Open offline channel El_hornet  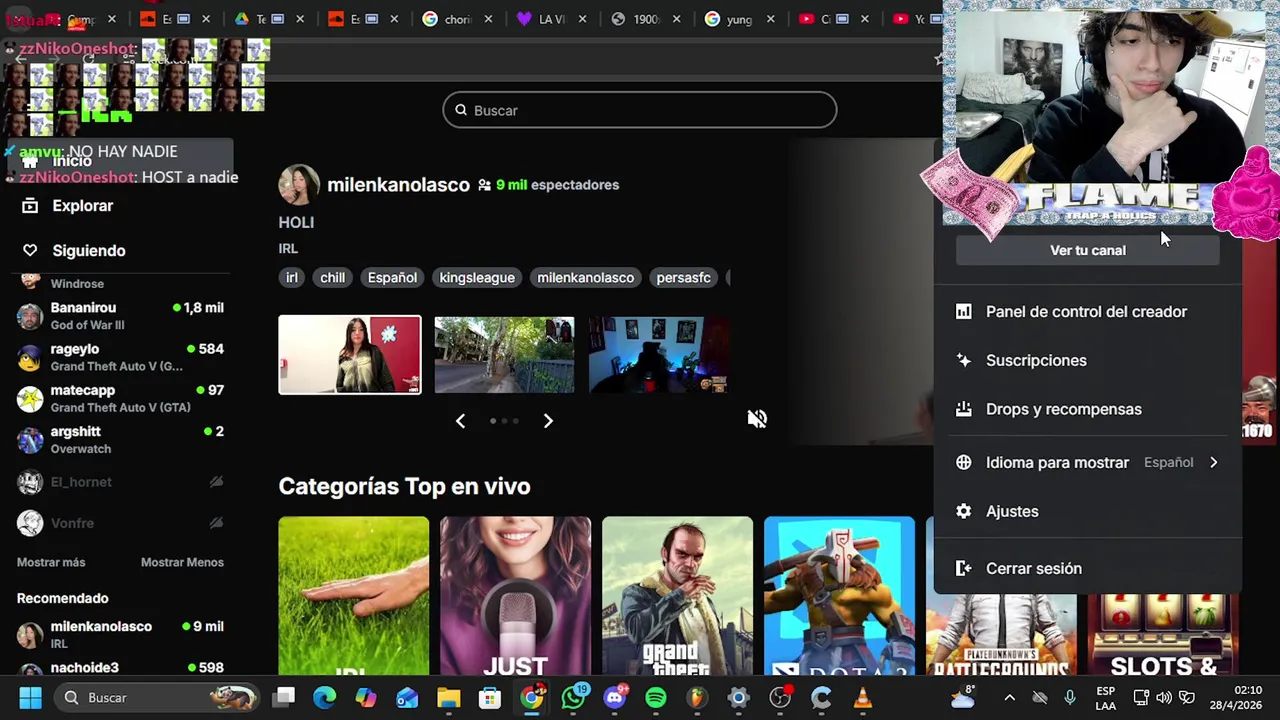[x=120, y=482]
